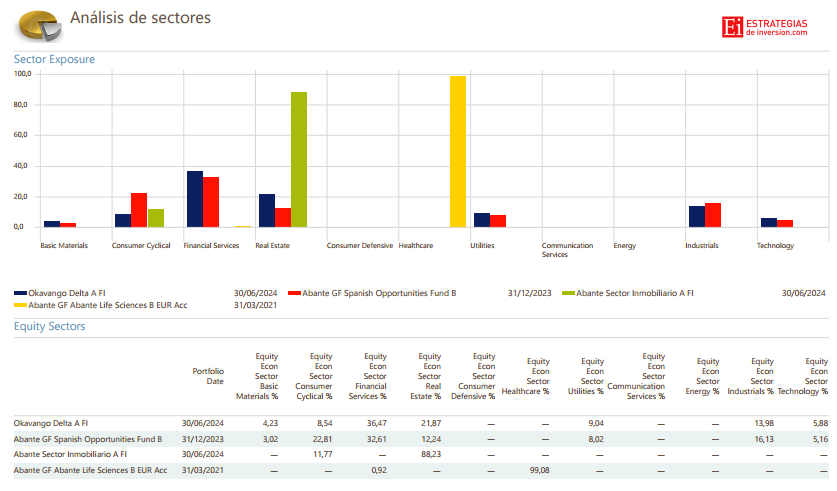
Task: Click the Equity Econ Sector Technology % header
Action: coord(802,376)
